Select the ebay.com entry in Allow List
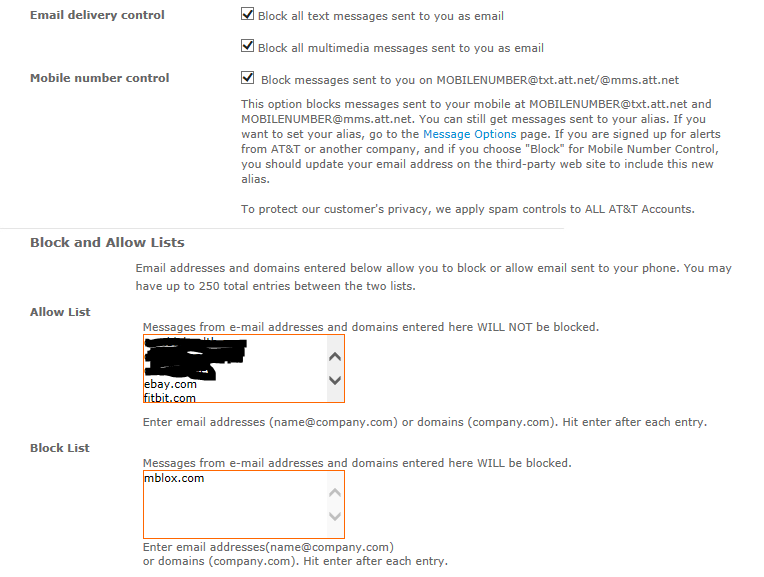Image resolution: width=764 pixels, height=577 pixels. coord(171,384)
